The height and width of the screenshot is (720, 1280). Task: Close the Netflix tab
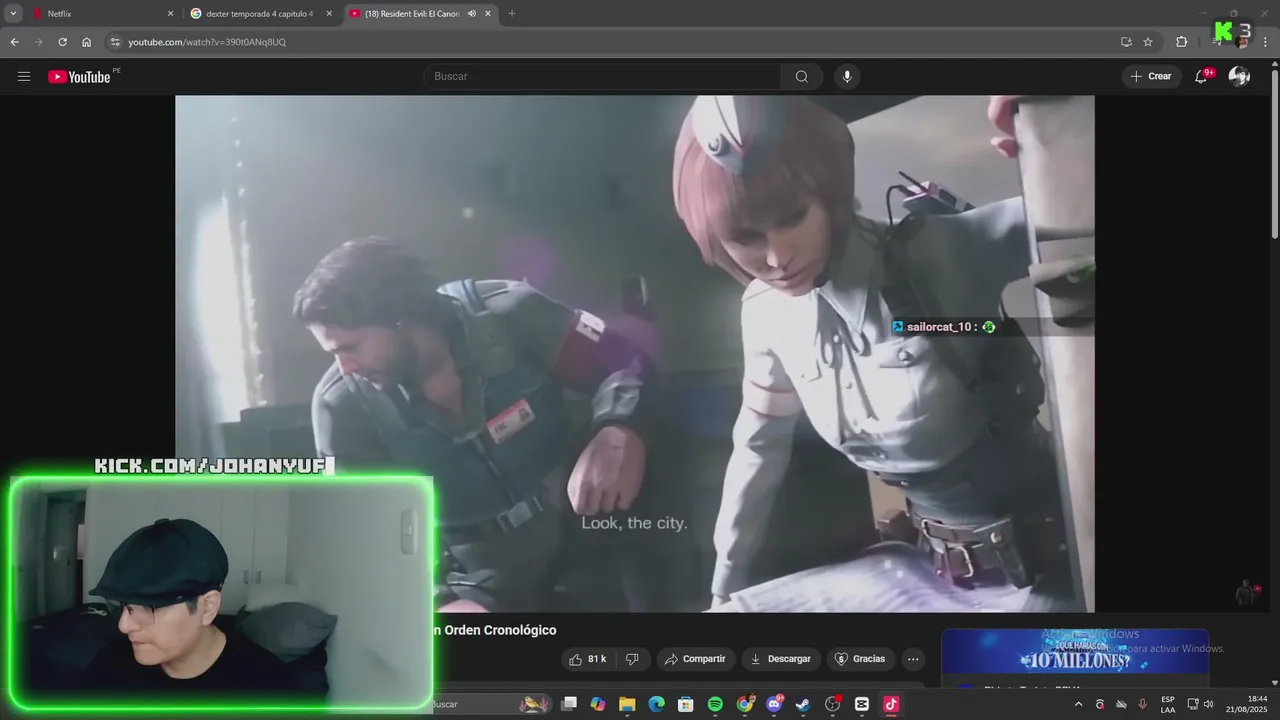170,14
